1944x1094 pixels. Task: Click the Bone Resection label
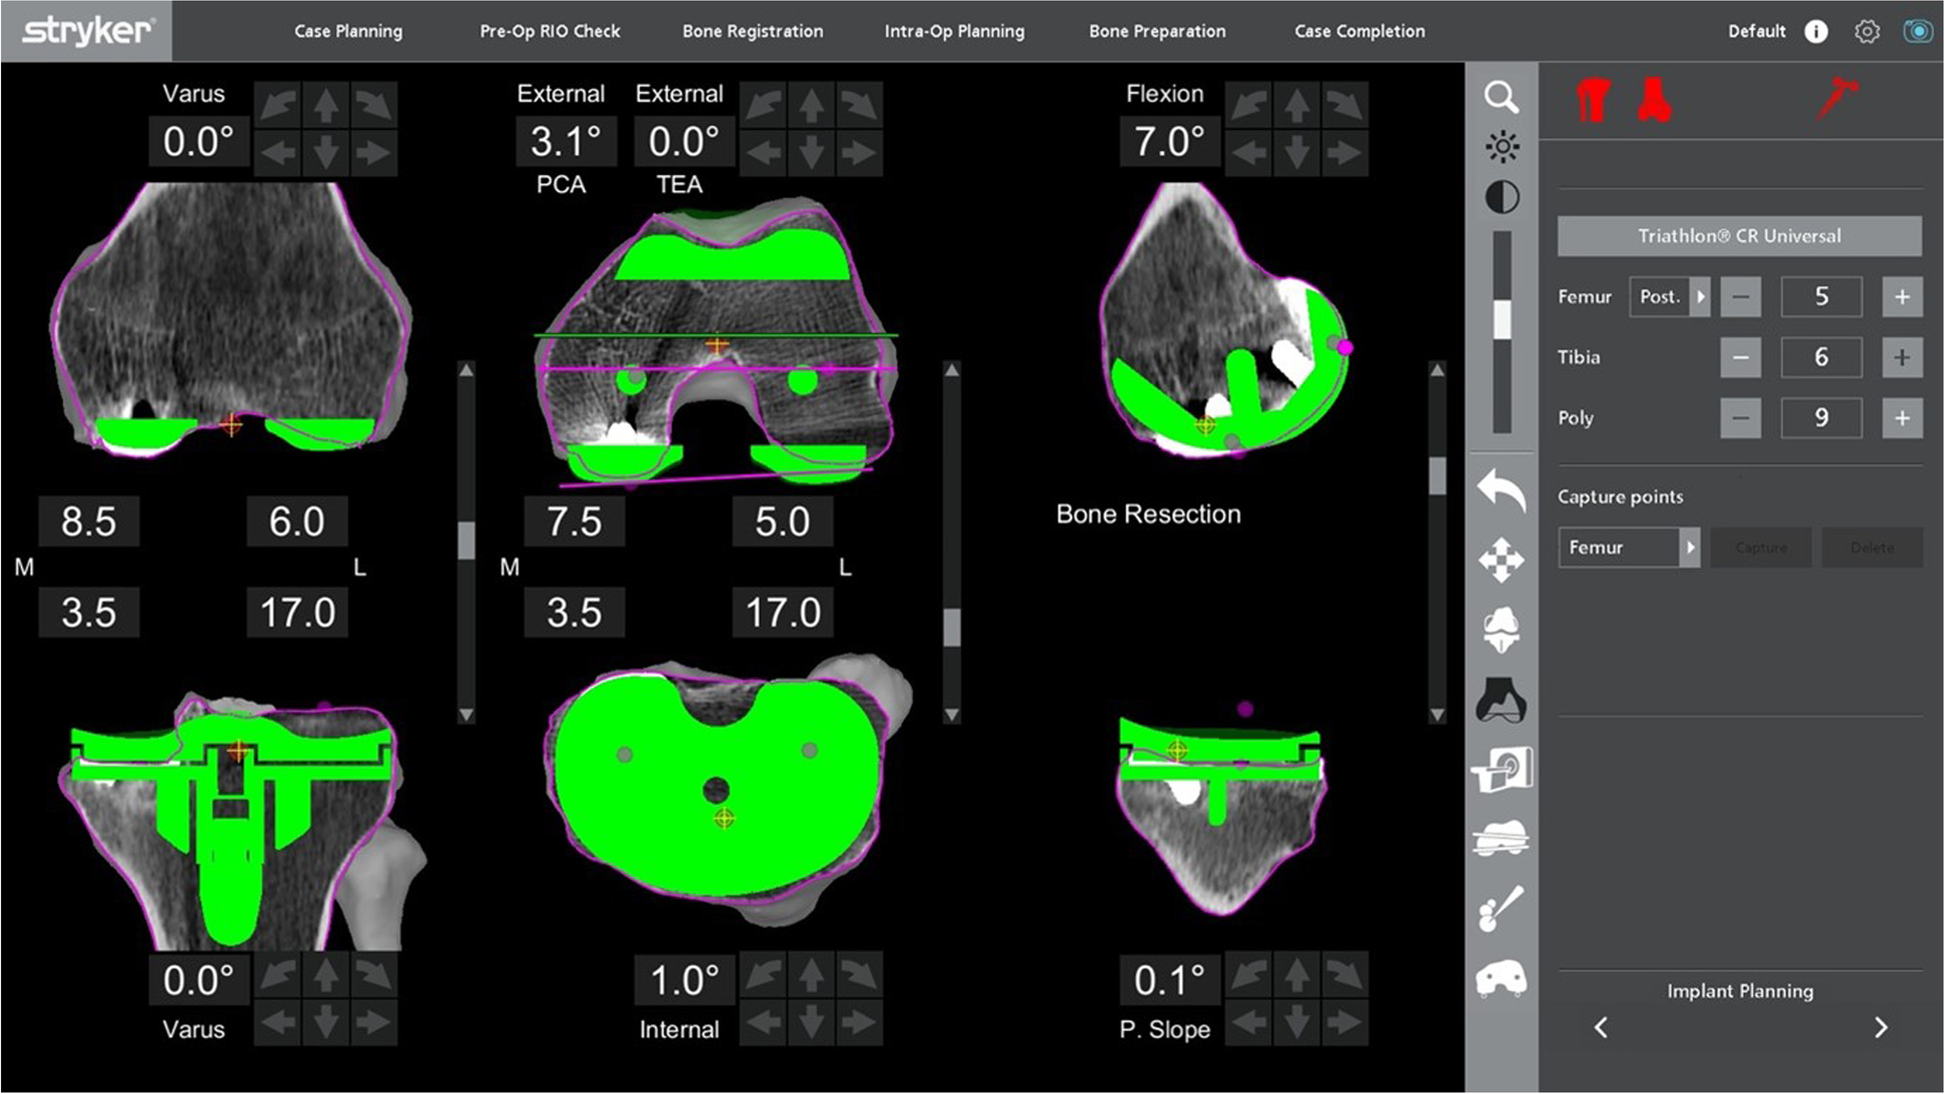click(x=1148, y=514)
